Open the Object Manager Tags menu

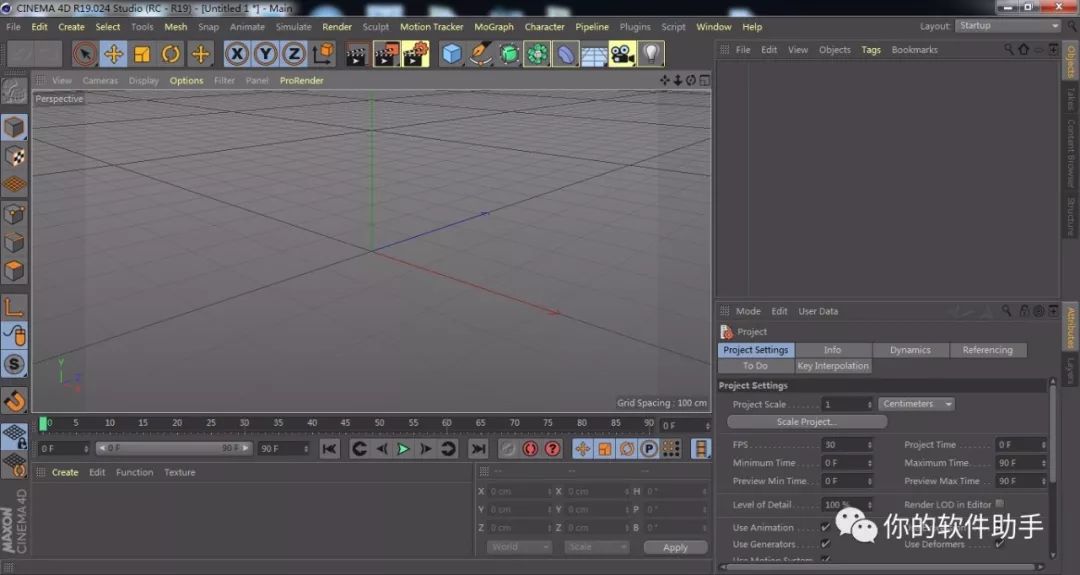coord(871,50)
